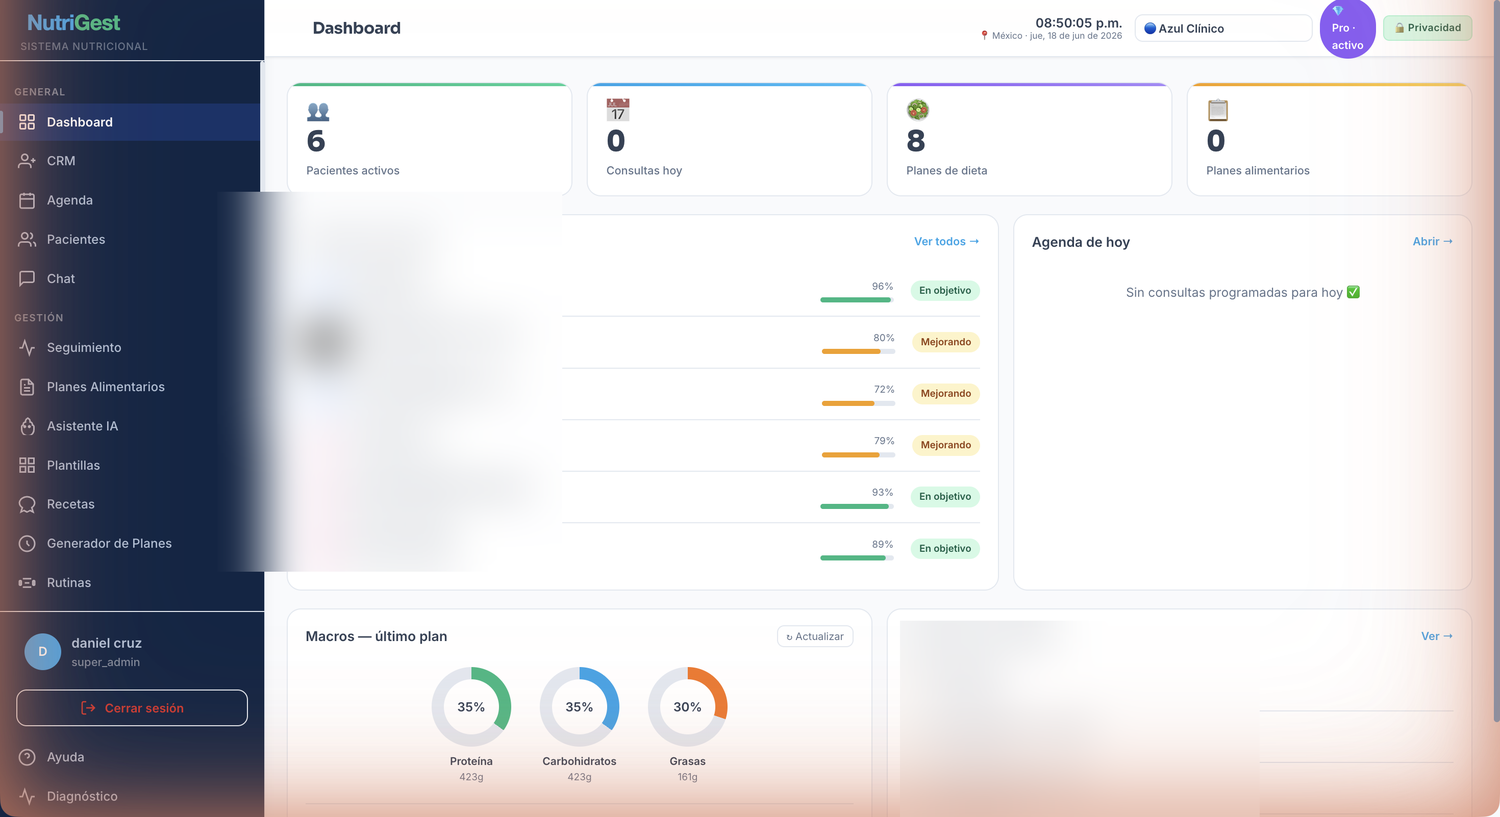Open the Abrir link in Agenda de hoy
This screenshot has height=817, width=1500.
1432,241
